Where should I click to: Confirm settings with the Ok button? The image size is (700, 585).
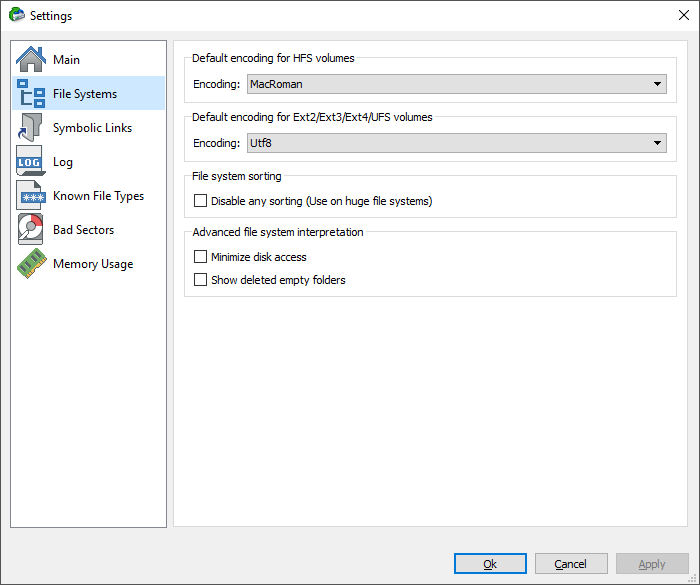[x=490, y=564]
